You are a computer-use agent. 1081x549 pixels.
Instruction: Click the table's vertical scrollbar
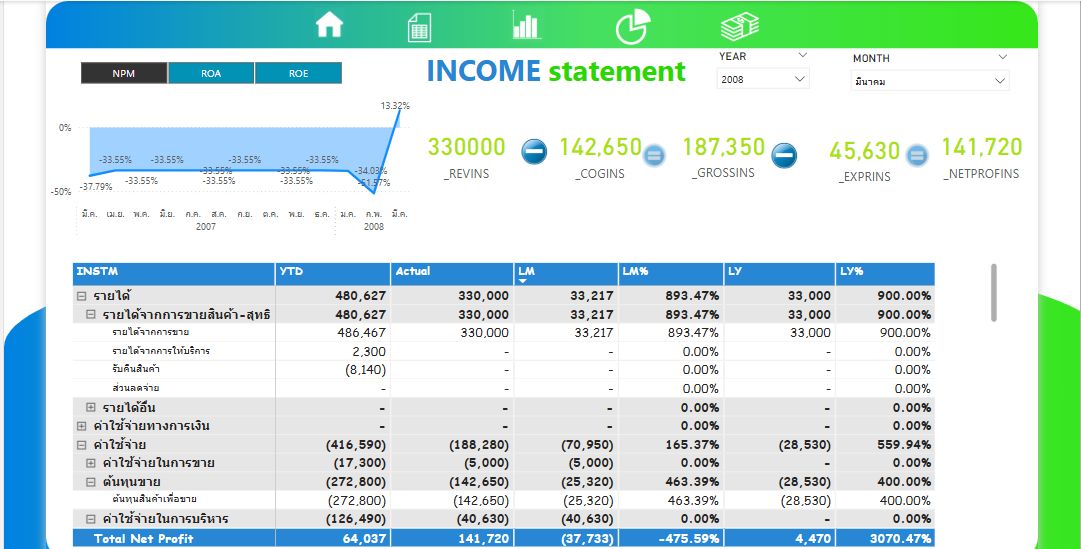coord(993,293)
